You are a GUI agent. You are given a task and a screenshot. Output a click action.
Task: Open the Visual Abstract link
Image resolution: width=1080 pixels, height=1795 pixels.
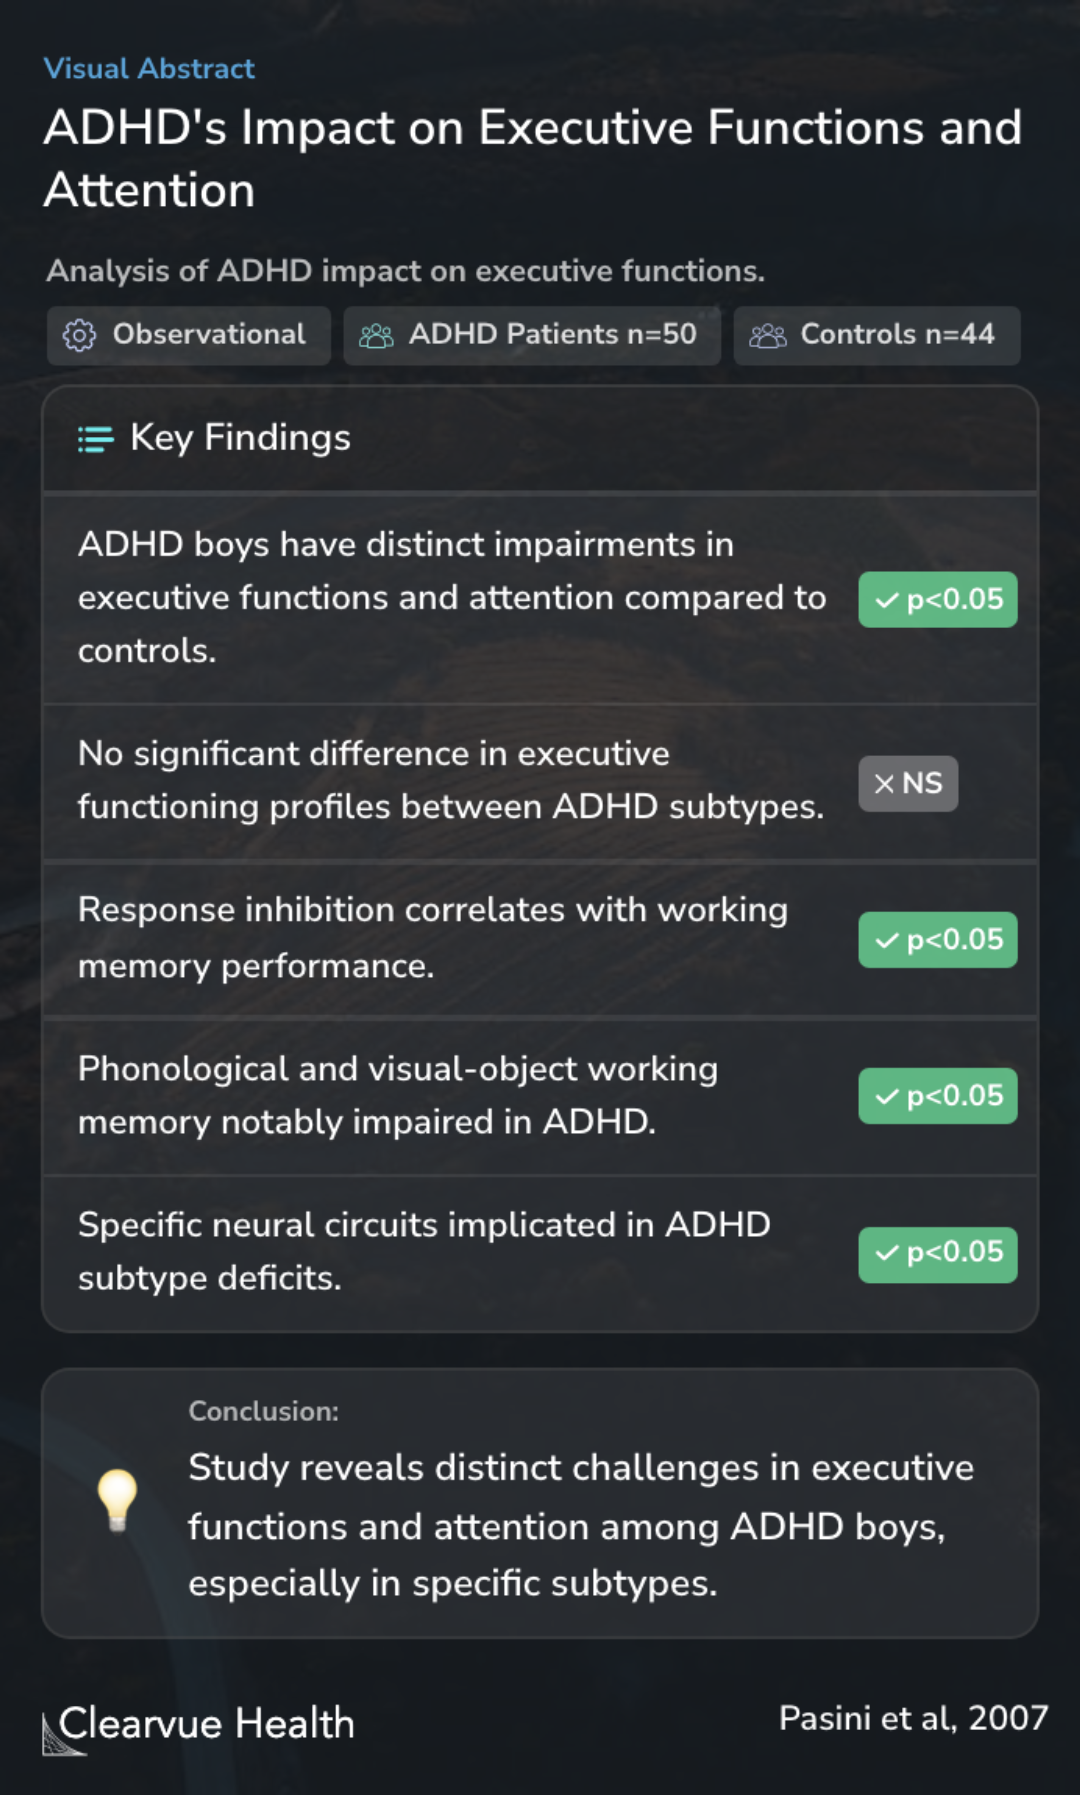click(149, 68)
